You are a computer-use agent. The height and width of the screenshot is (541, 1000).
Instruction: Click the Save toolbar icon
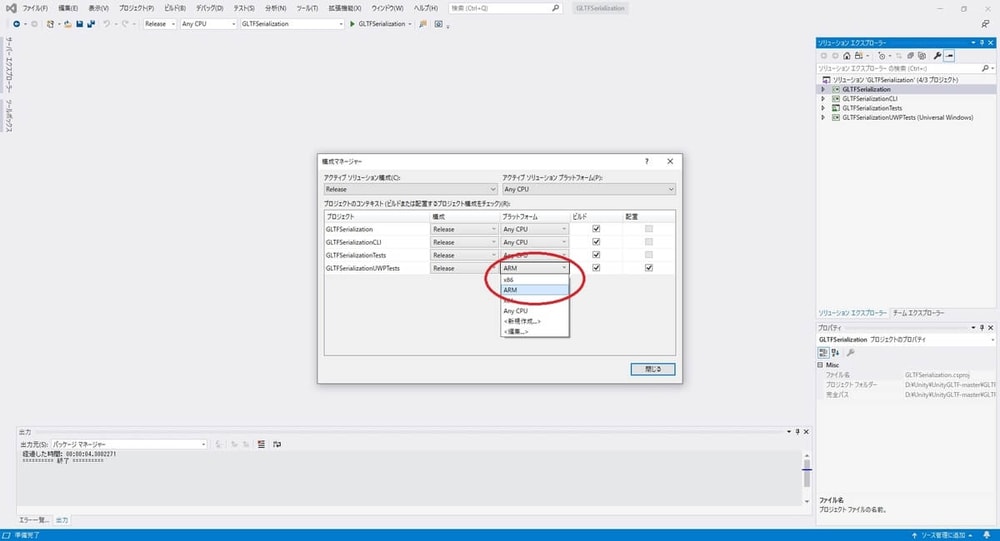pos(79,24)
